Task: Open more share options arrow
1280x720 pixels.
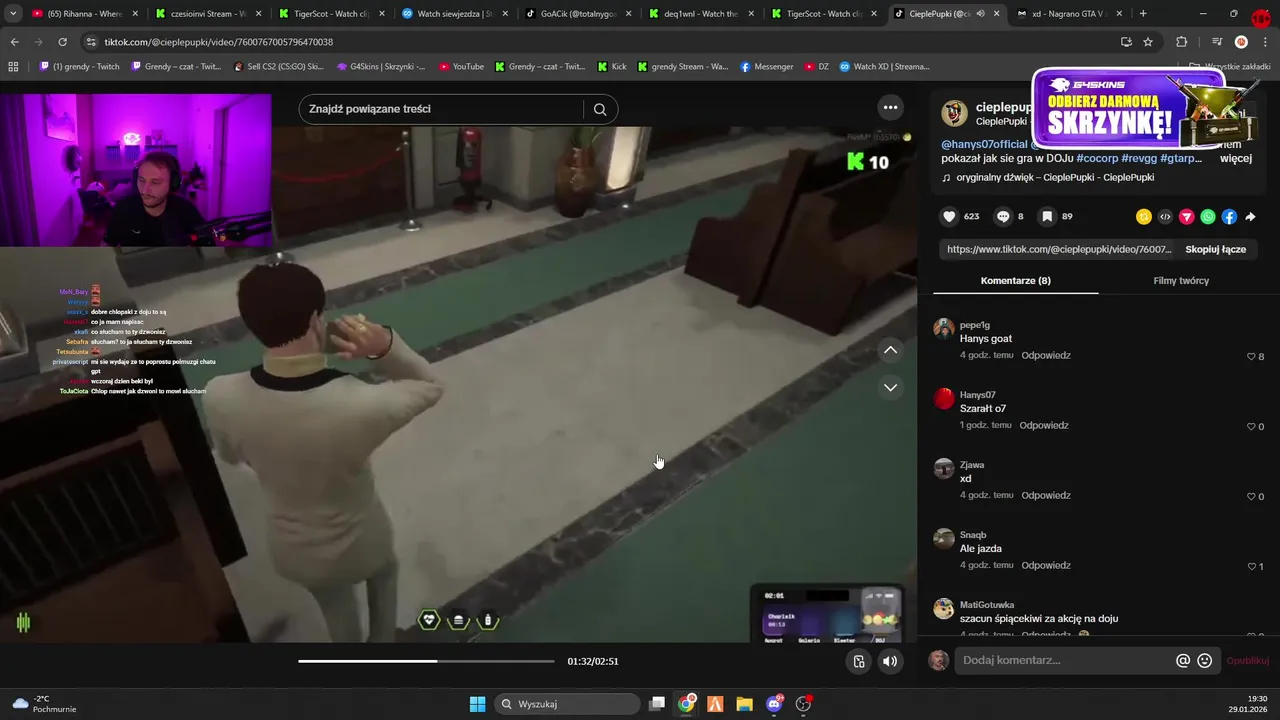Action: point(1250,217)
